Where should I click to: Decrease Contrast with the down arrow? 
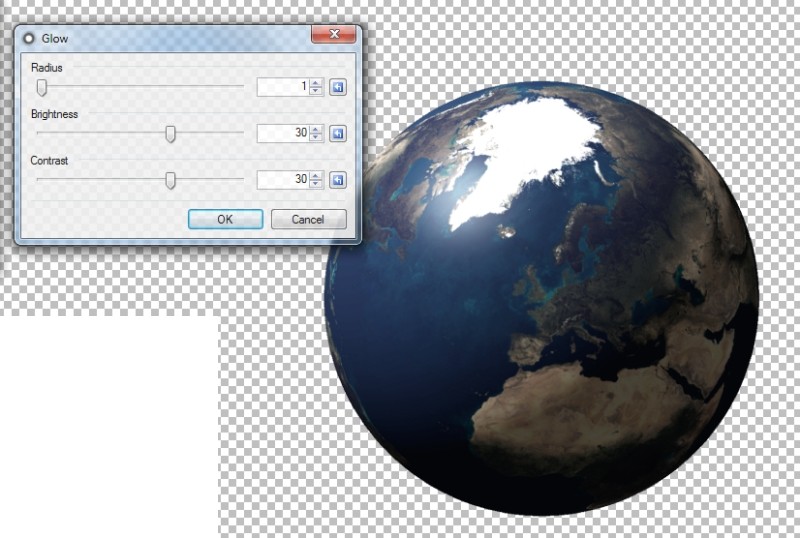pos(316,184)
